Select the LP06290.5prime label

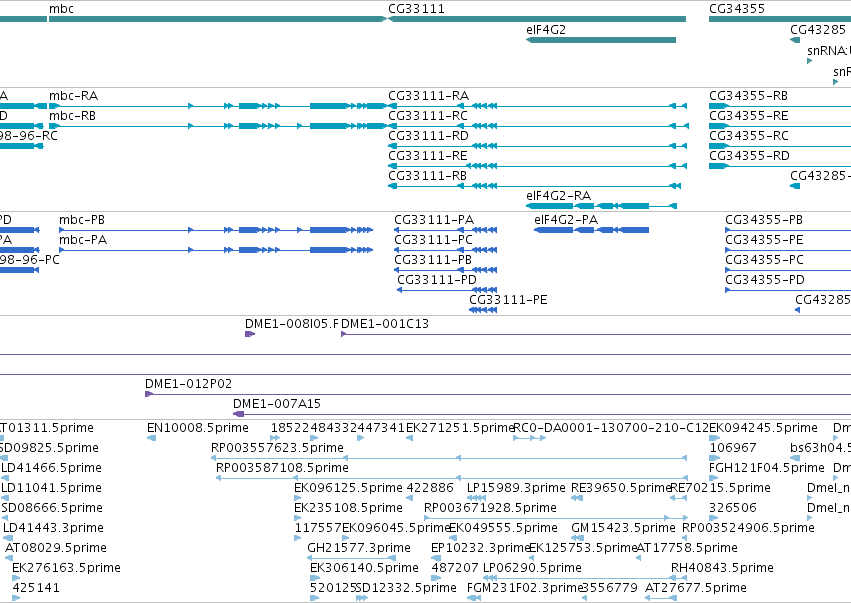pos(532,568)
